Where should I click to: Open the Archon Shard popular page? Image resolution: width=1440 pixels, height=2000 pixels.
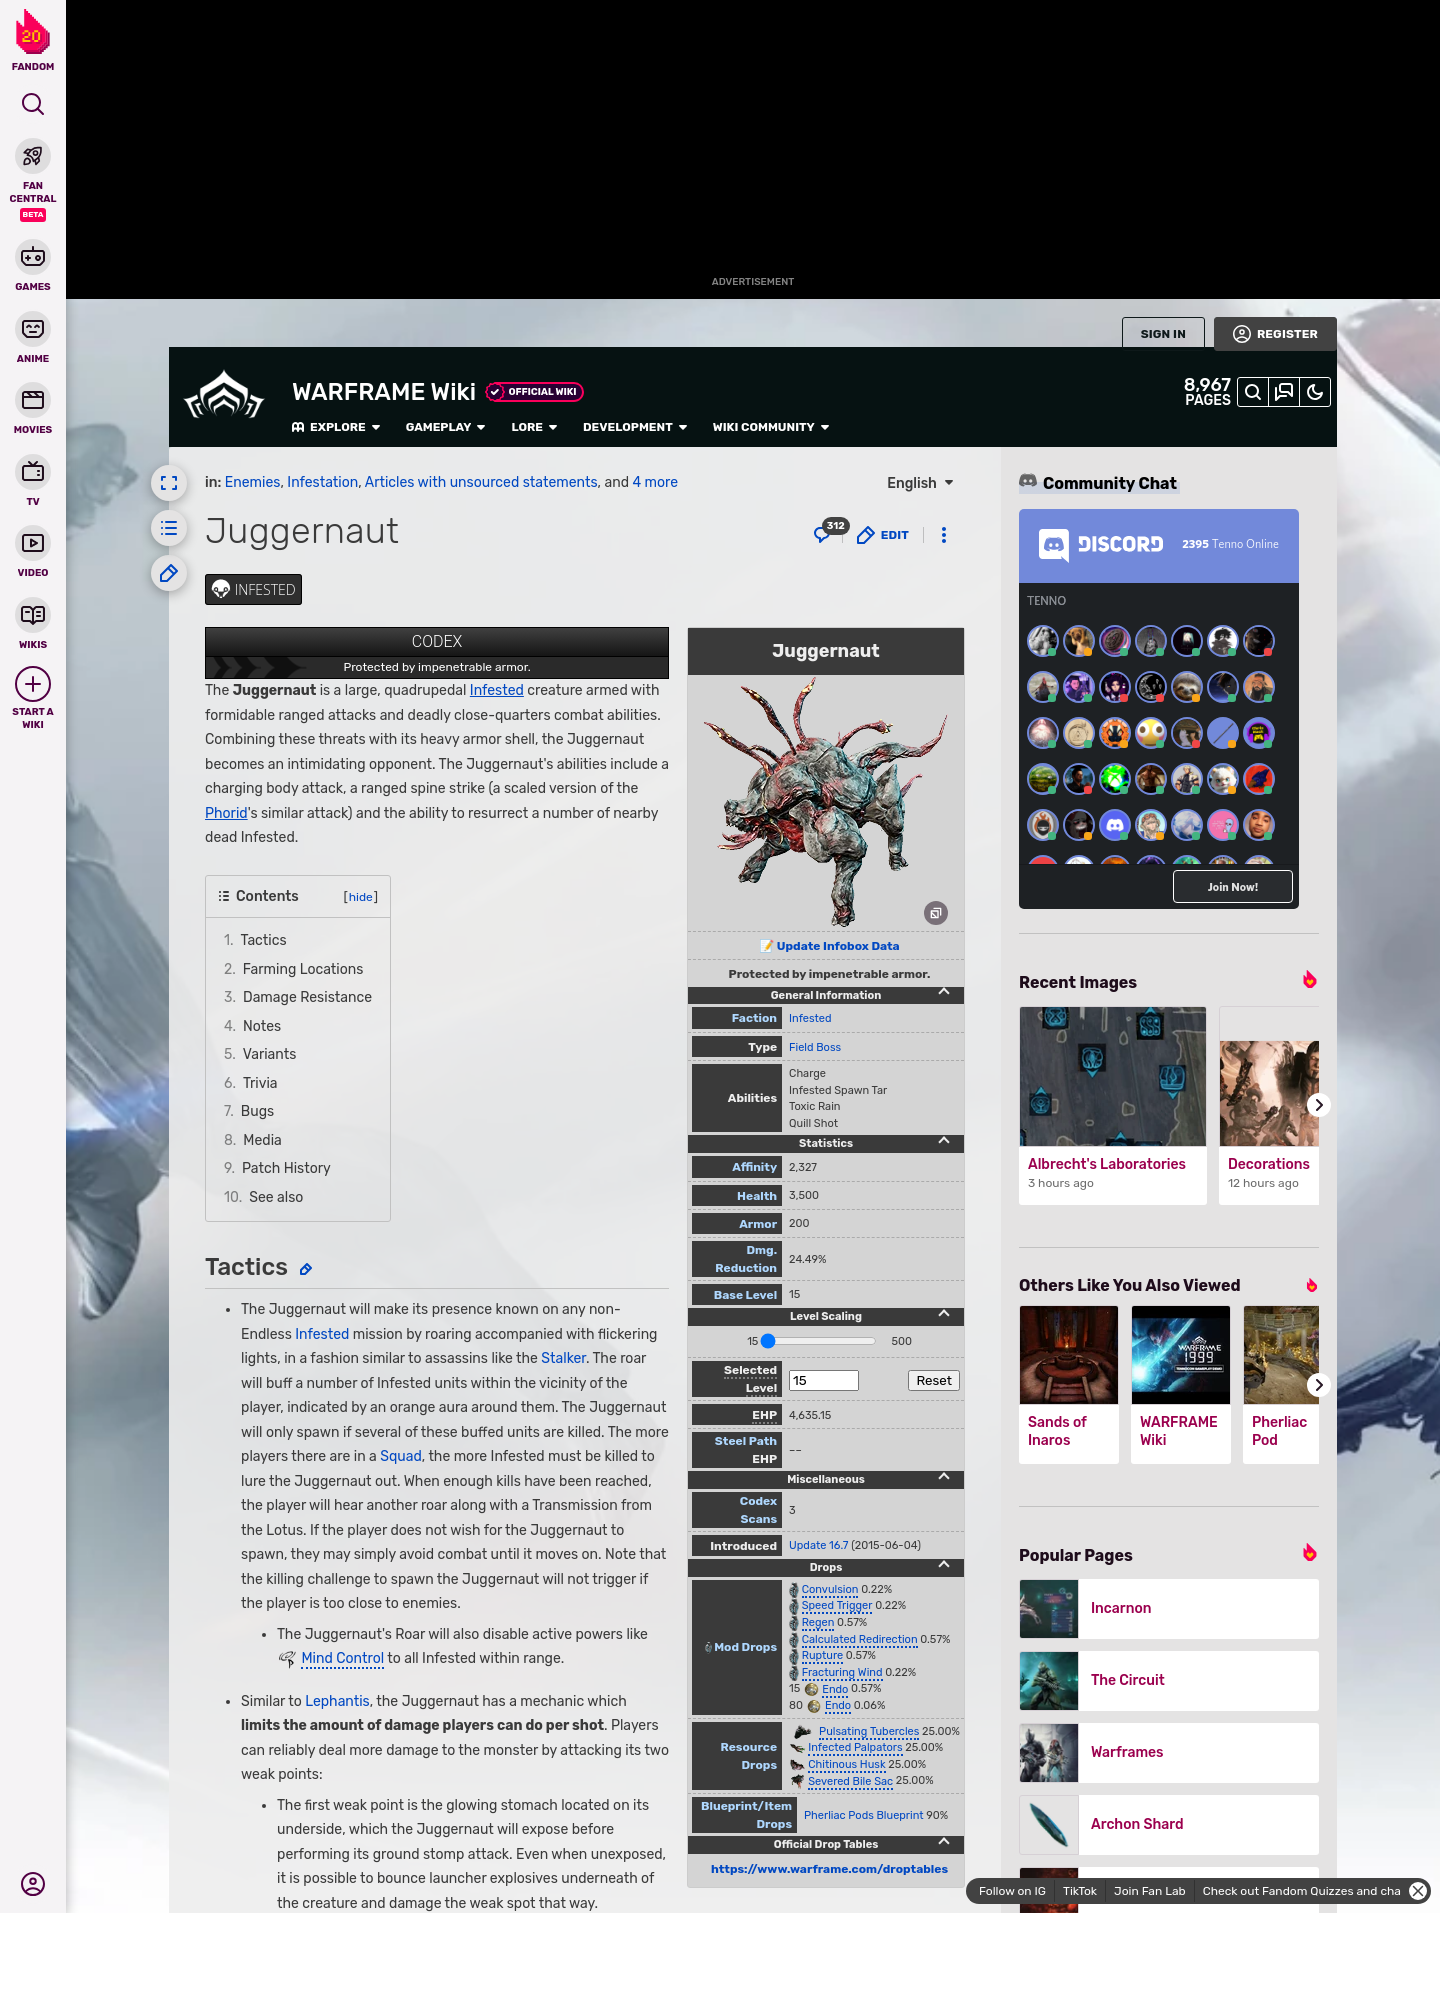pyautogui.click(x=1169, y=1824)
